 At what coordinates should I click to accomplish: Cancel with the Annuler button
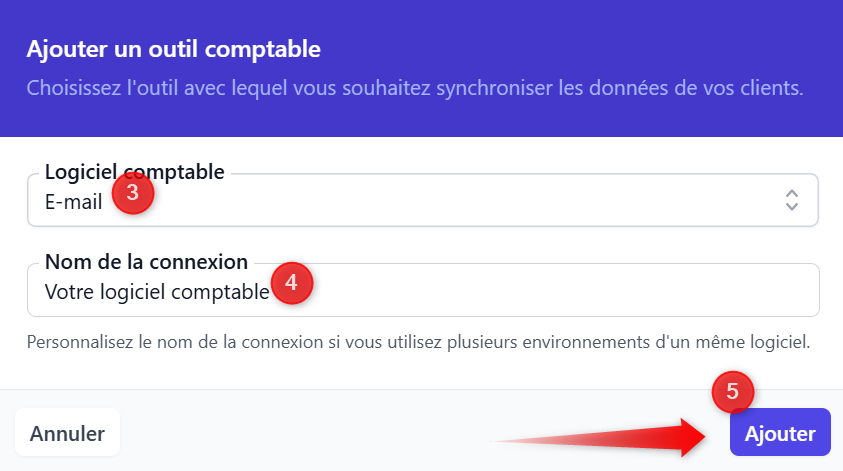pyautogui.click(x=67, y=434)
